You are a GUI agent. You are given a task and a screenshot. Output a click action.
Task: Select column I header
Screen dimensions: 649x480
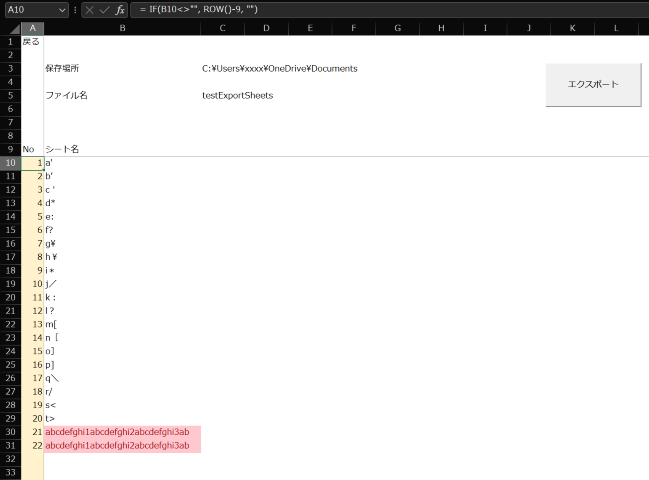coord(485,29)
